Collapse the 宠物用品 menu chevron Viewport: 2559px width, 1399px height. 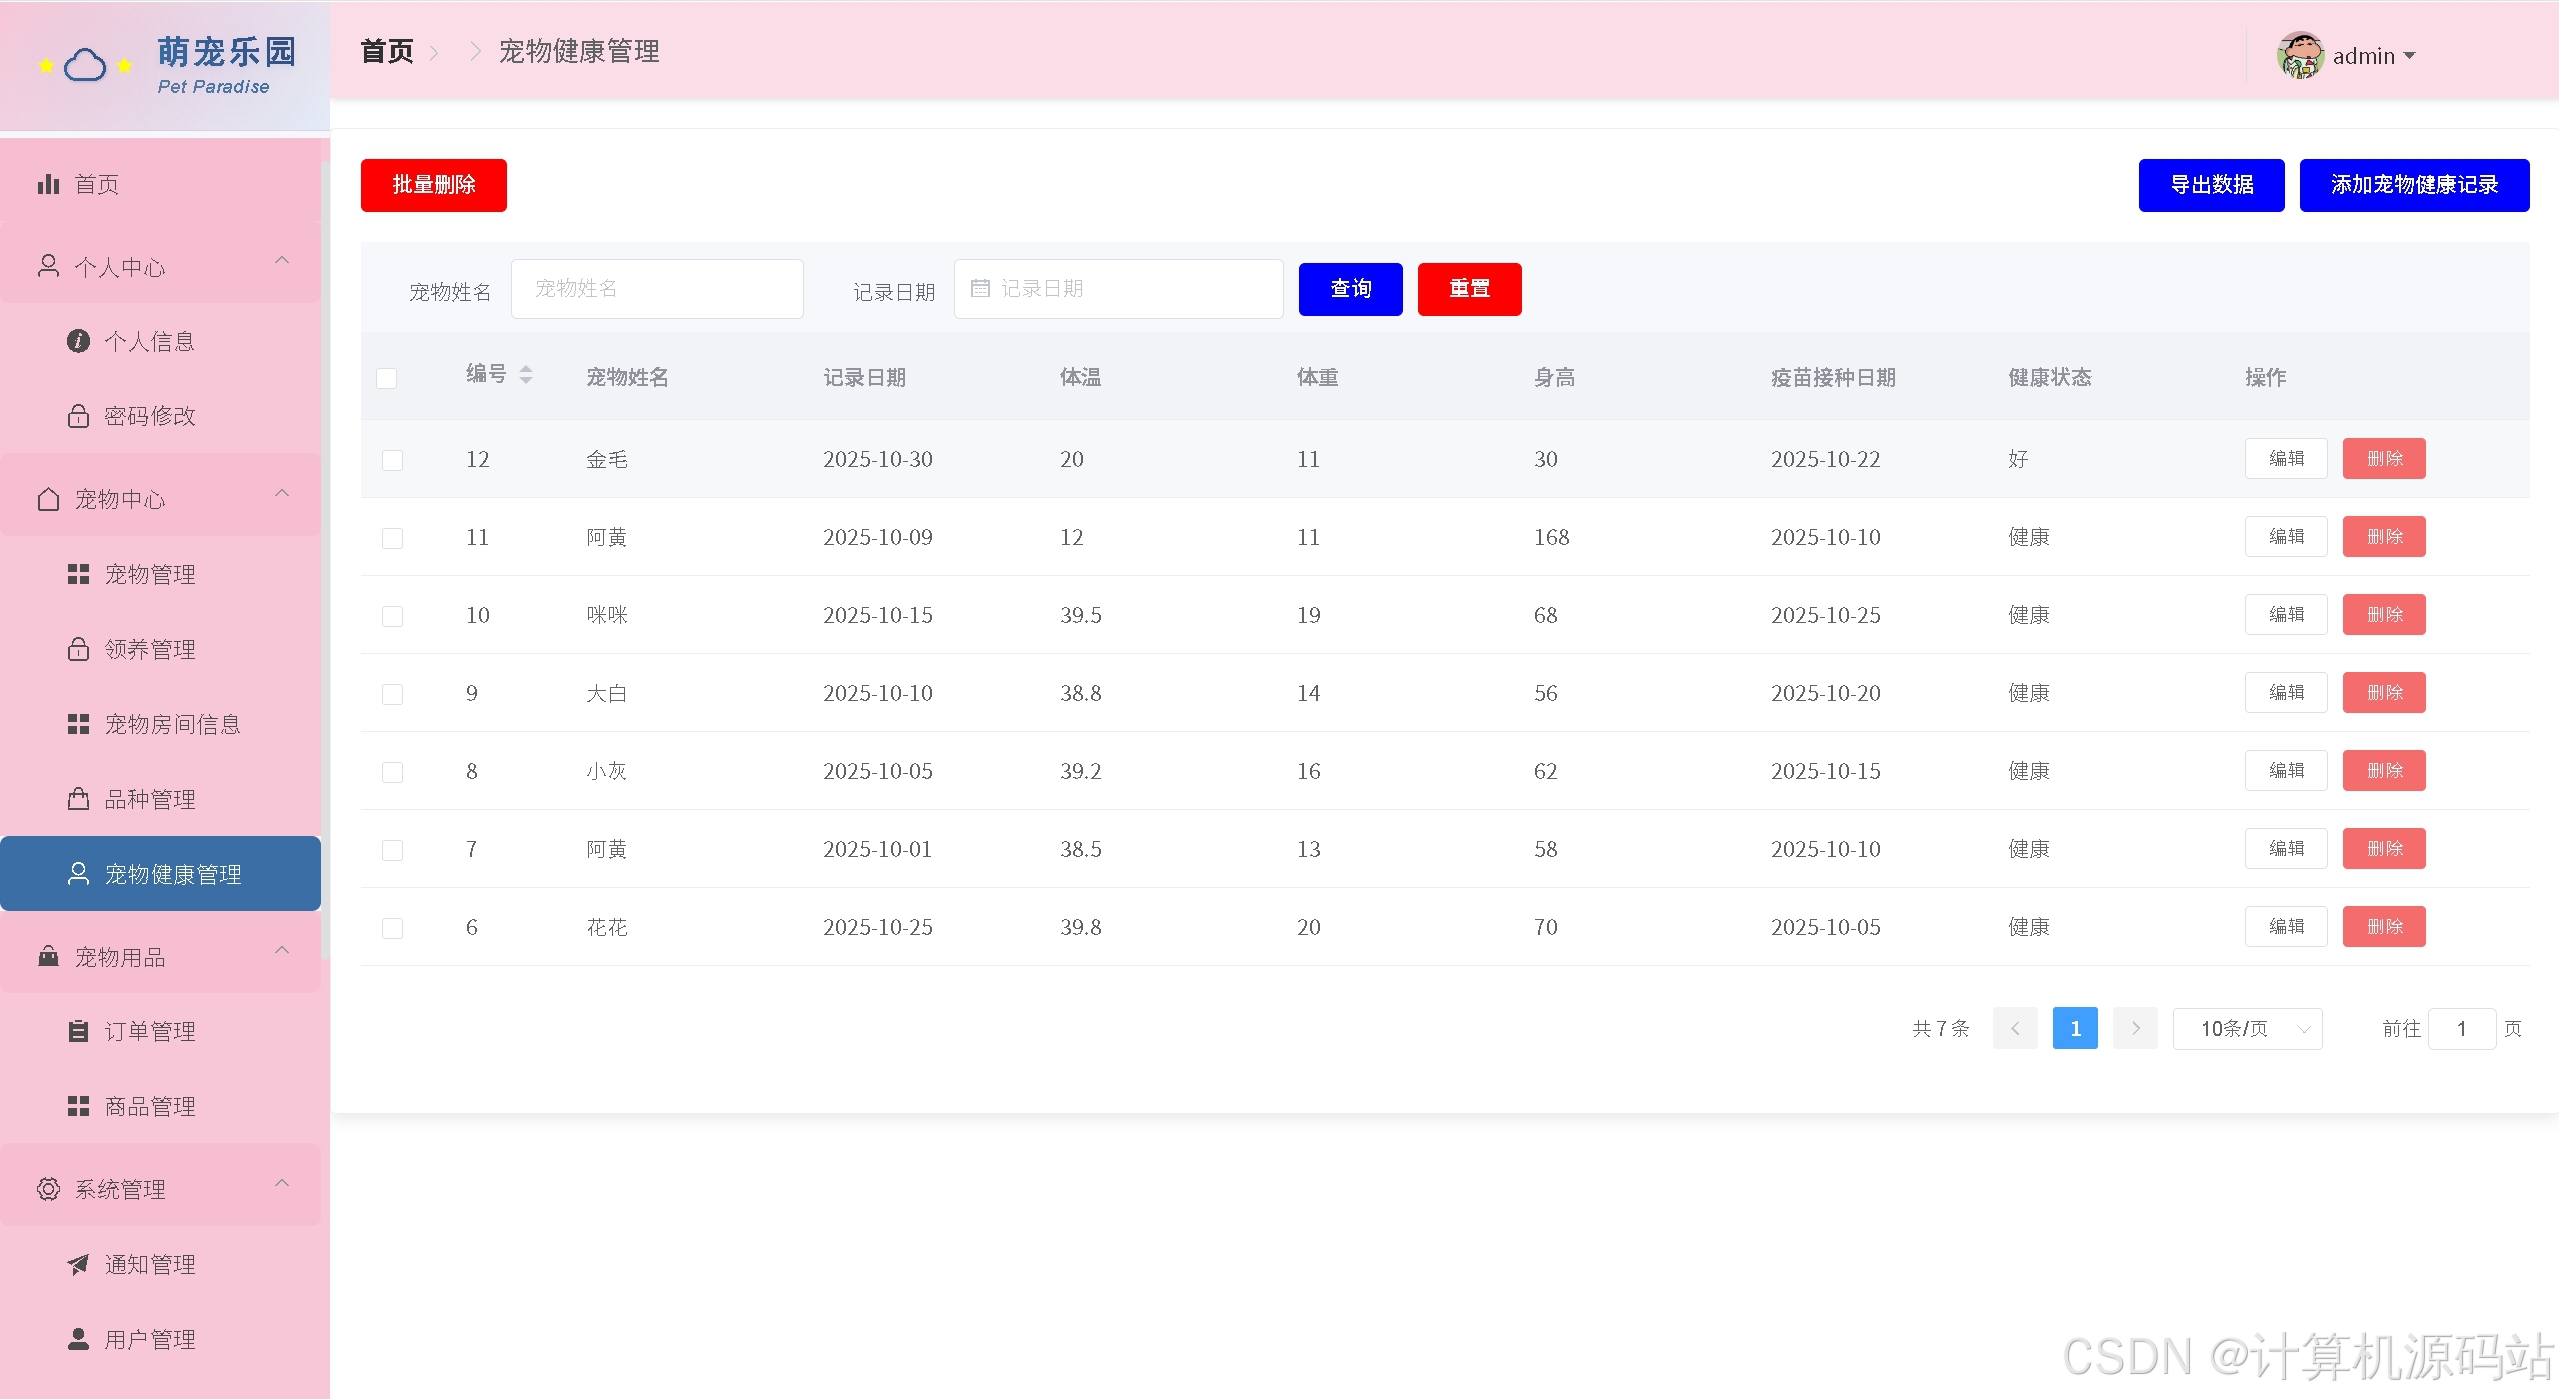[282, 950]
